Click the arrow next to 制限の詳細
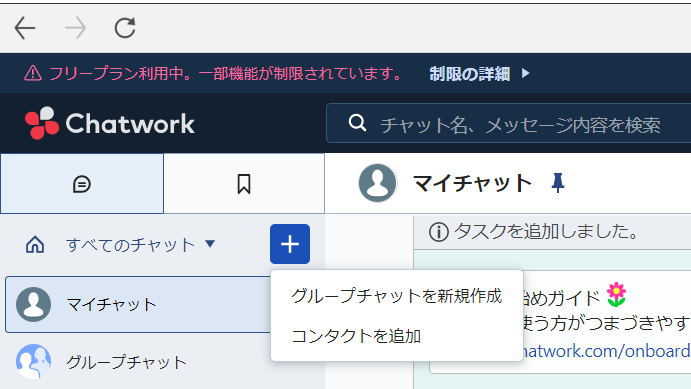 coord(525,73)
